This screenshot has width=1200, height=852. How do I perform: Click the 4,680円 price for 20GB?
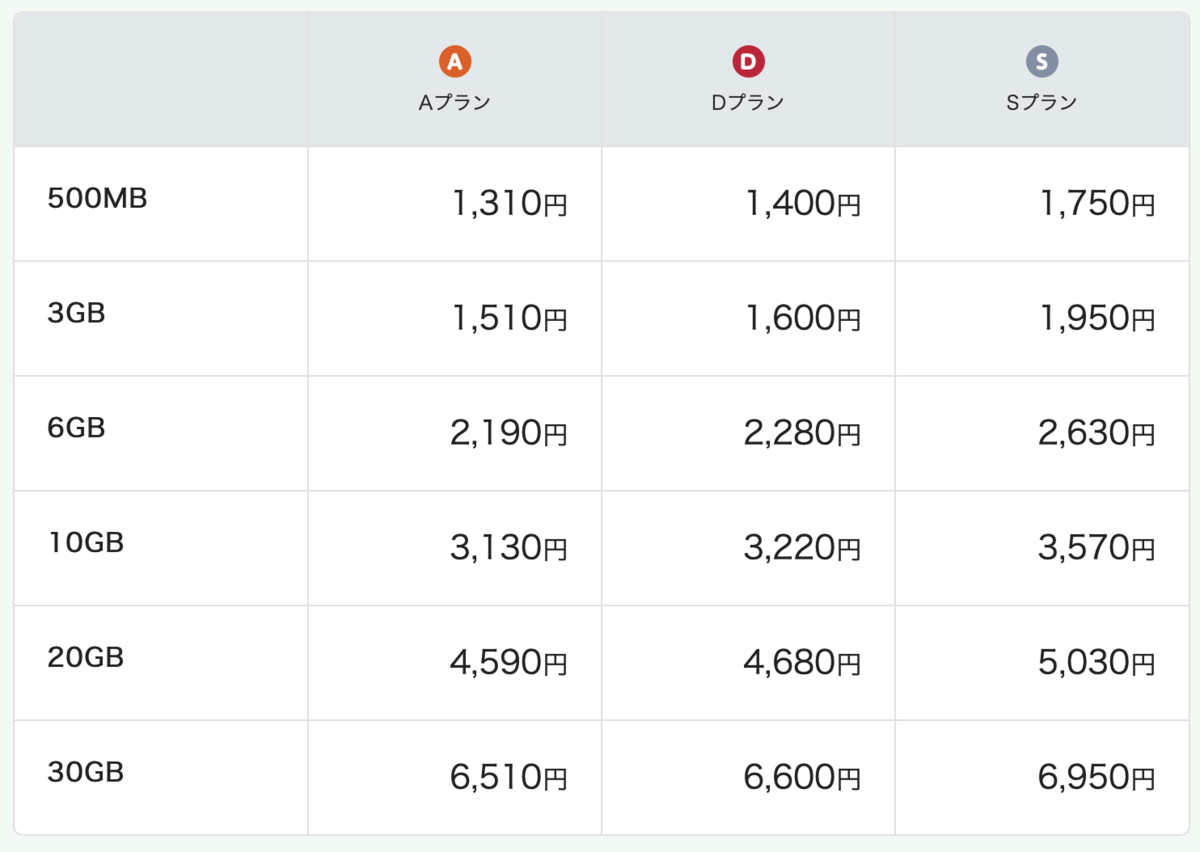coord(802,663)
